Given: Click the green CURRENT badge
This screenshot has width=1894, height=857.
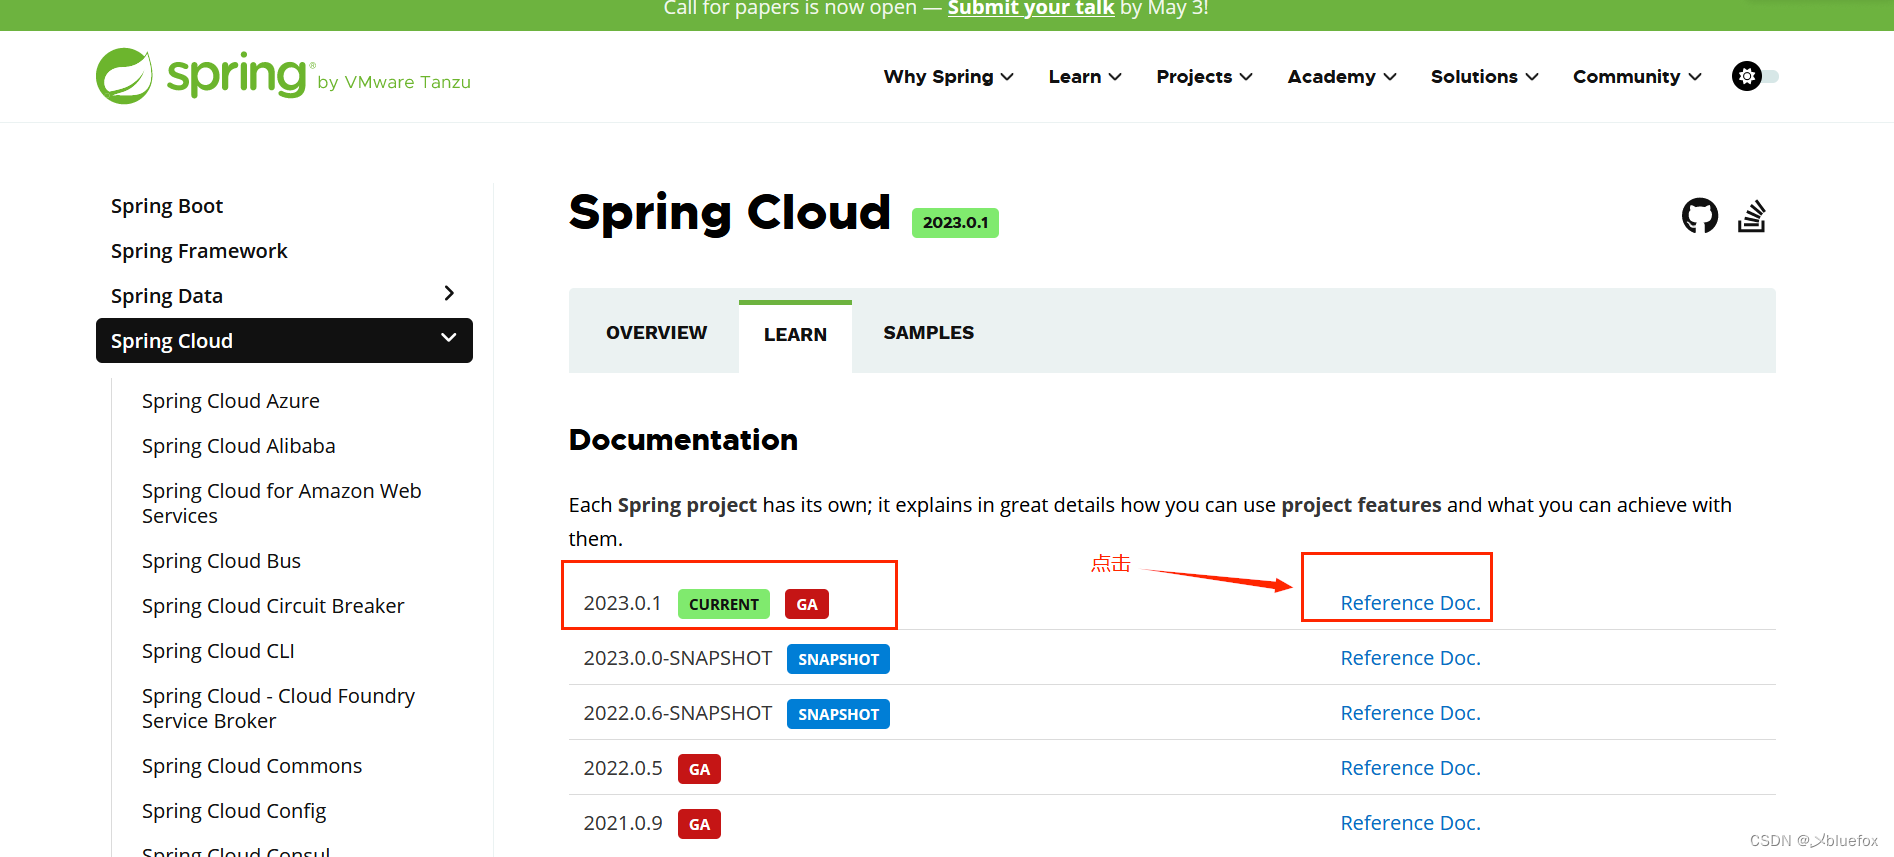Looking at the screenshot, I should tap(724, 604).
